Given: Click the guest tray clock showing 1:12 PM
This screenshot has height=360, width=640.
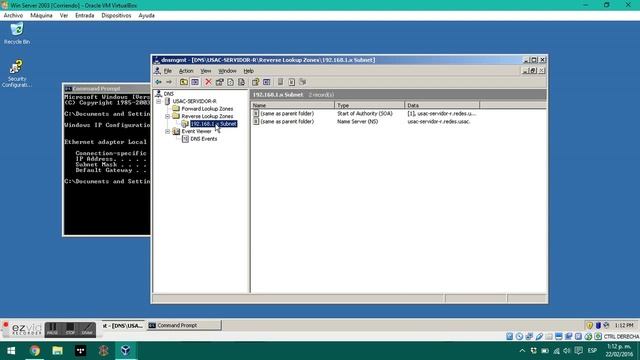Looking at the screenshot, I should click(x=624, y=325).
